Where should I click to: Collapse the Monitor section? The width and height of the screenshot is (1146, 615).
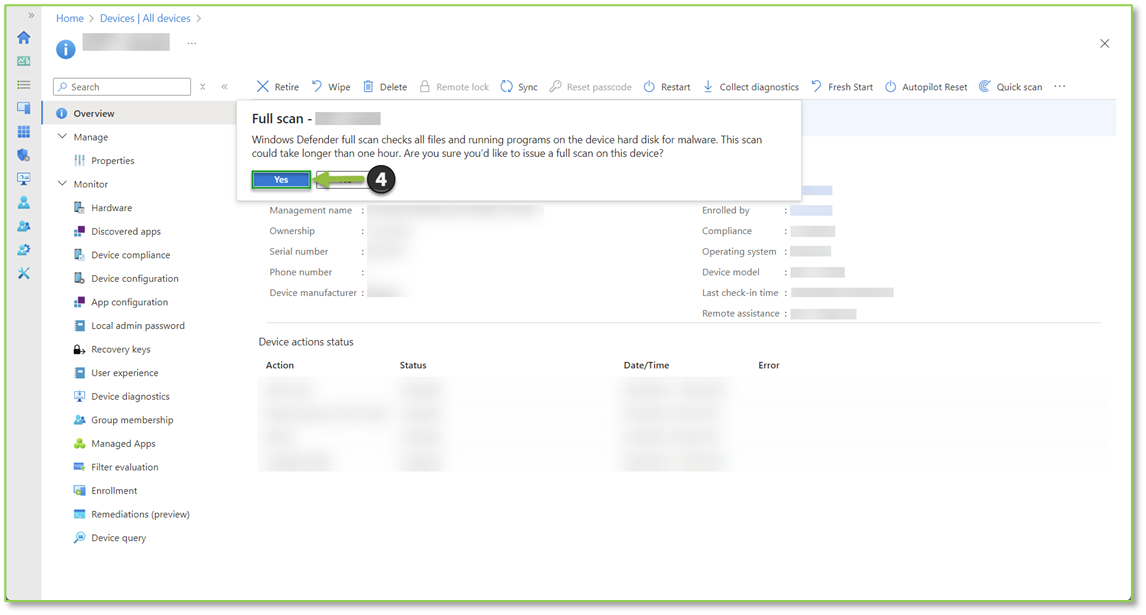pyautogui.click(x=63, y=184)
